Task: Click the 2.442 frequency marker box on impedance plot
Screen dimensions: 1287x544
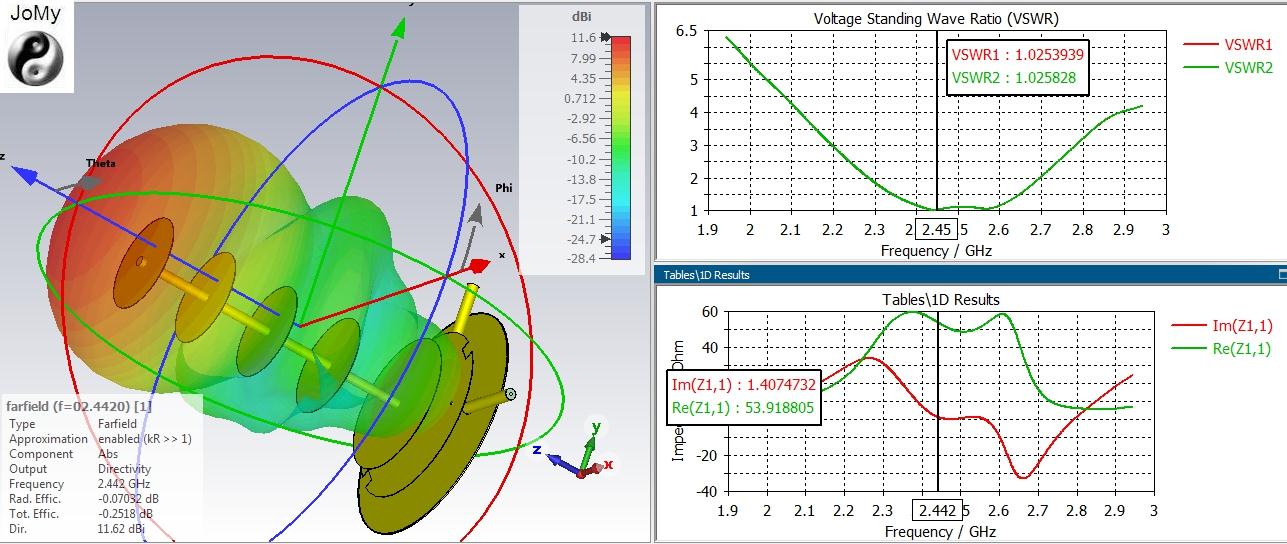Action: click(937, 510)
